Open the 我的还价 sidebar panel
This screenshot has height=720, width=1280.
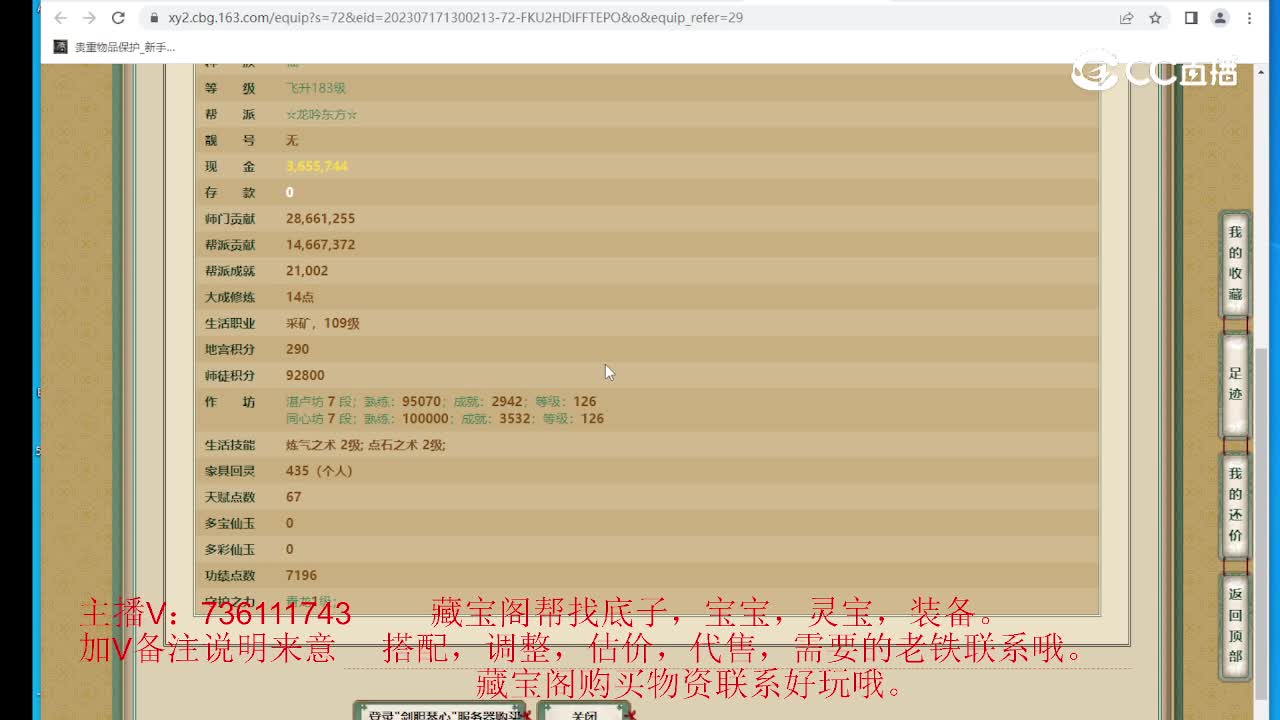(1234, 505)
